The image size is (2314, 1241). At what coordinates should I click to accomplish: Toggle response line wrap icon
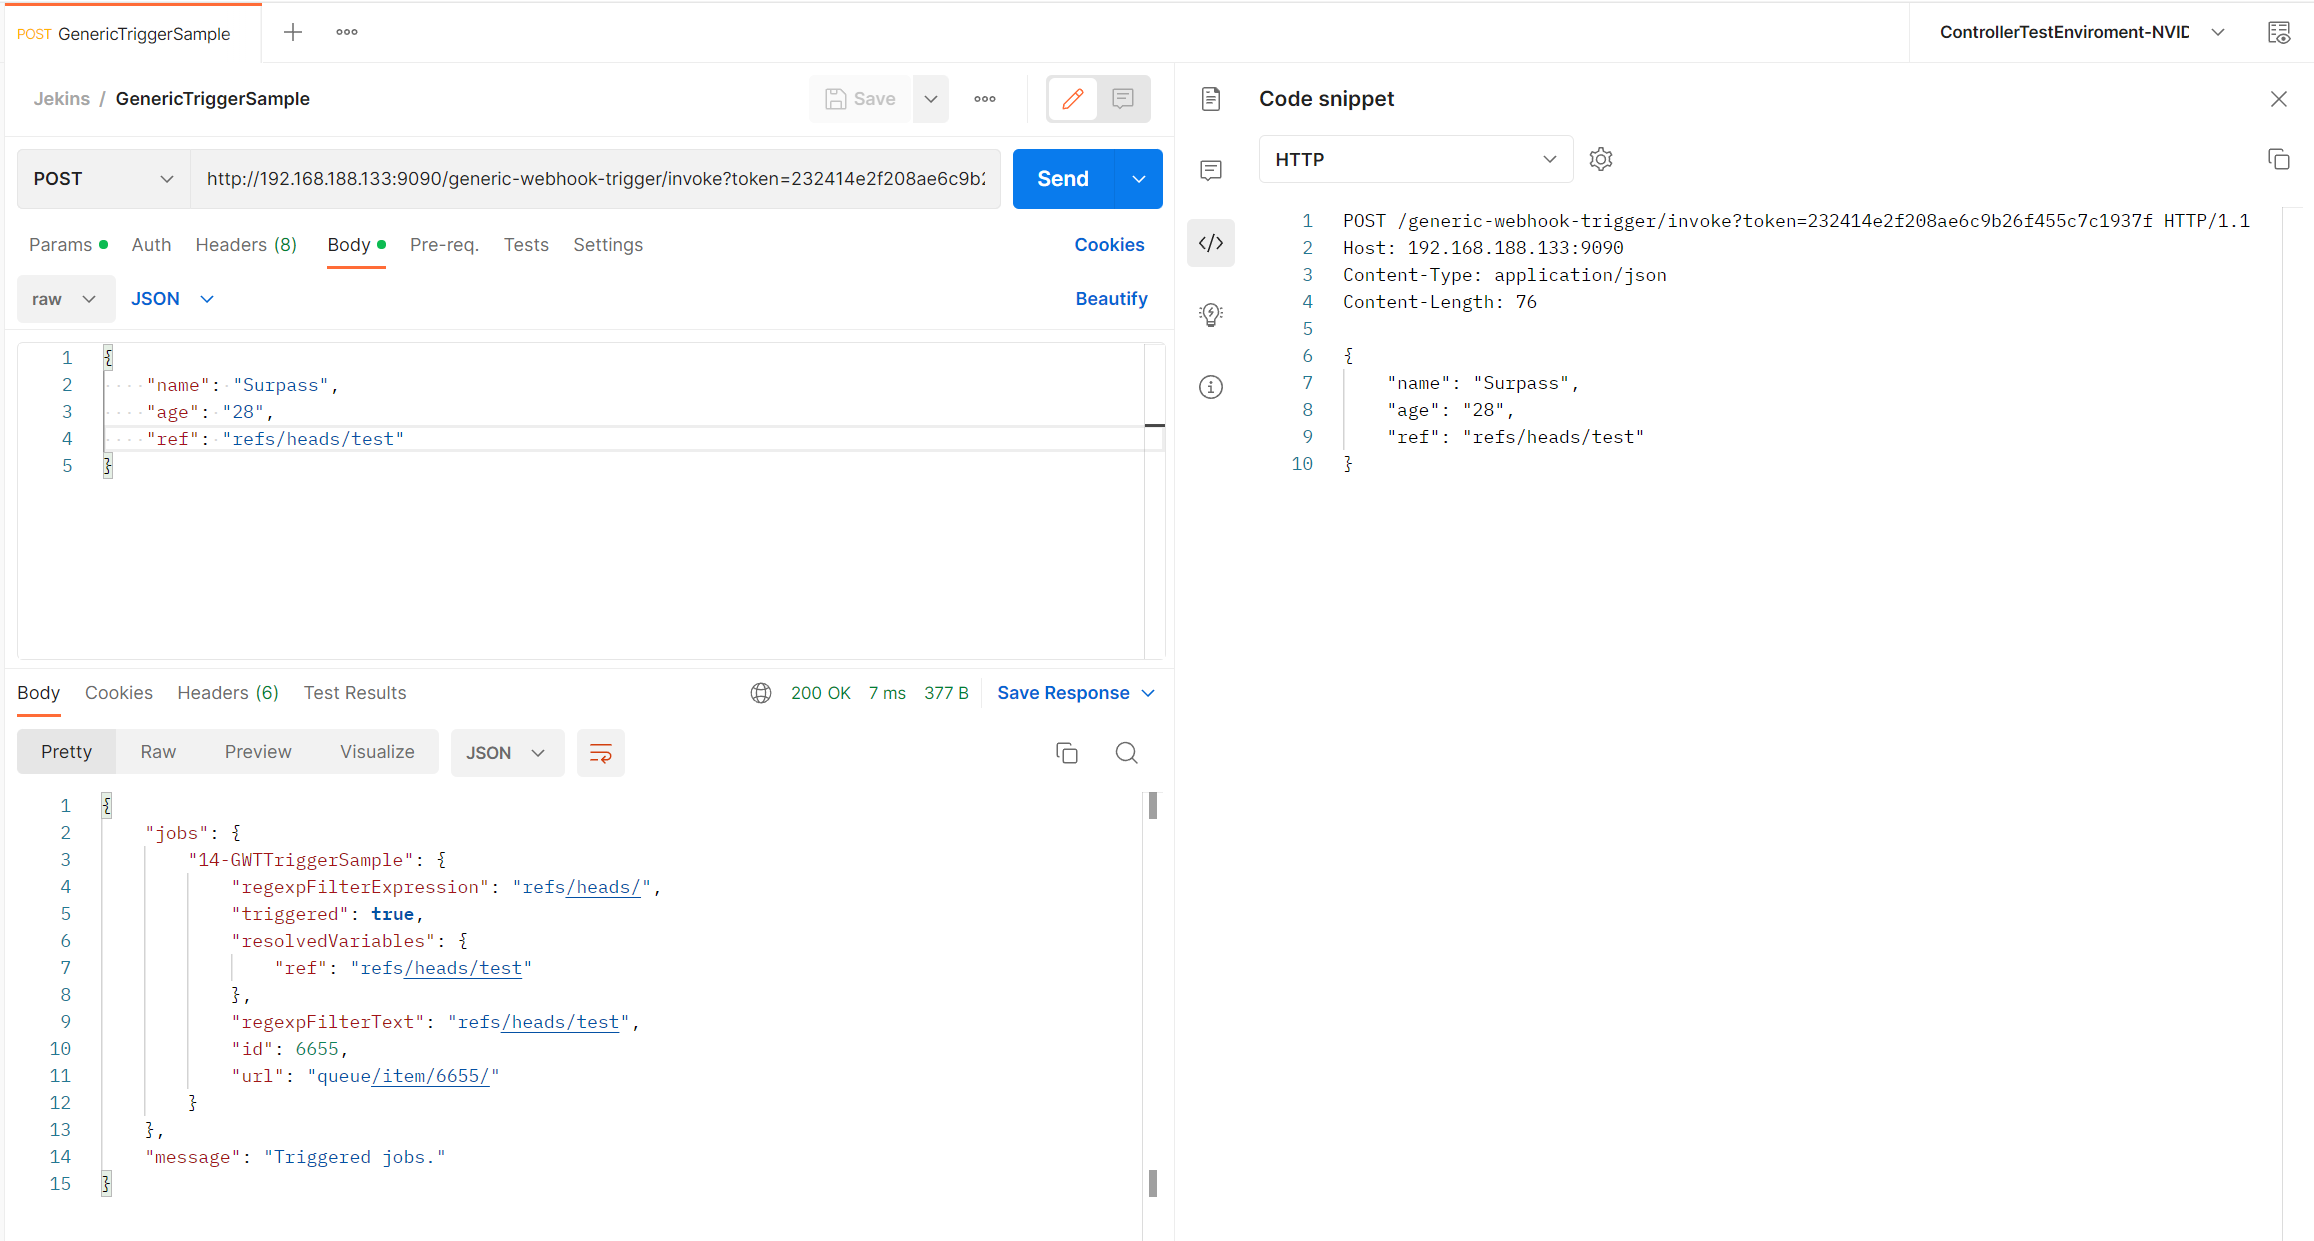click(x=601, y=753)
